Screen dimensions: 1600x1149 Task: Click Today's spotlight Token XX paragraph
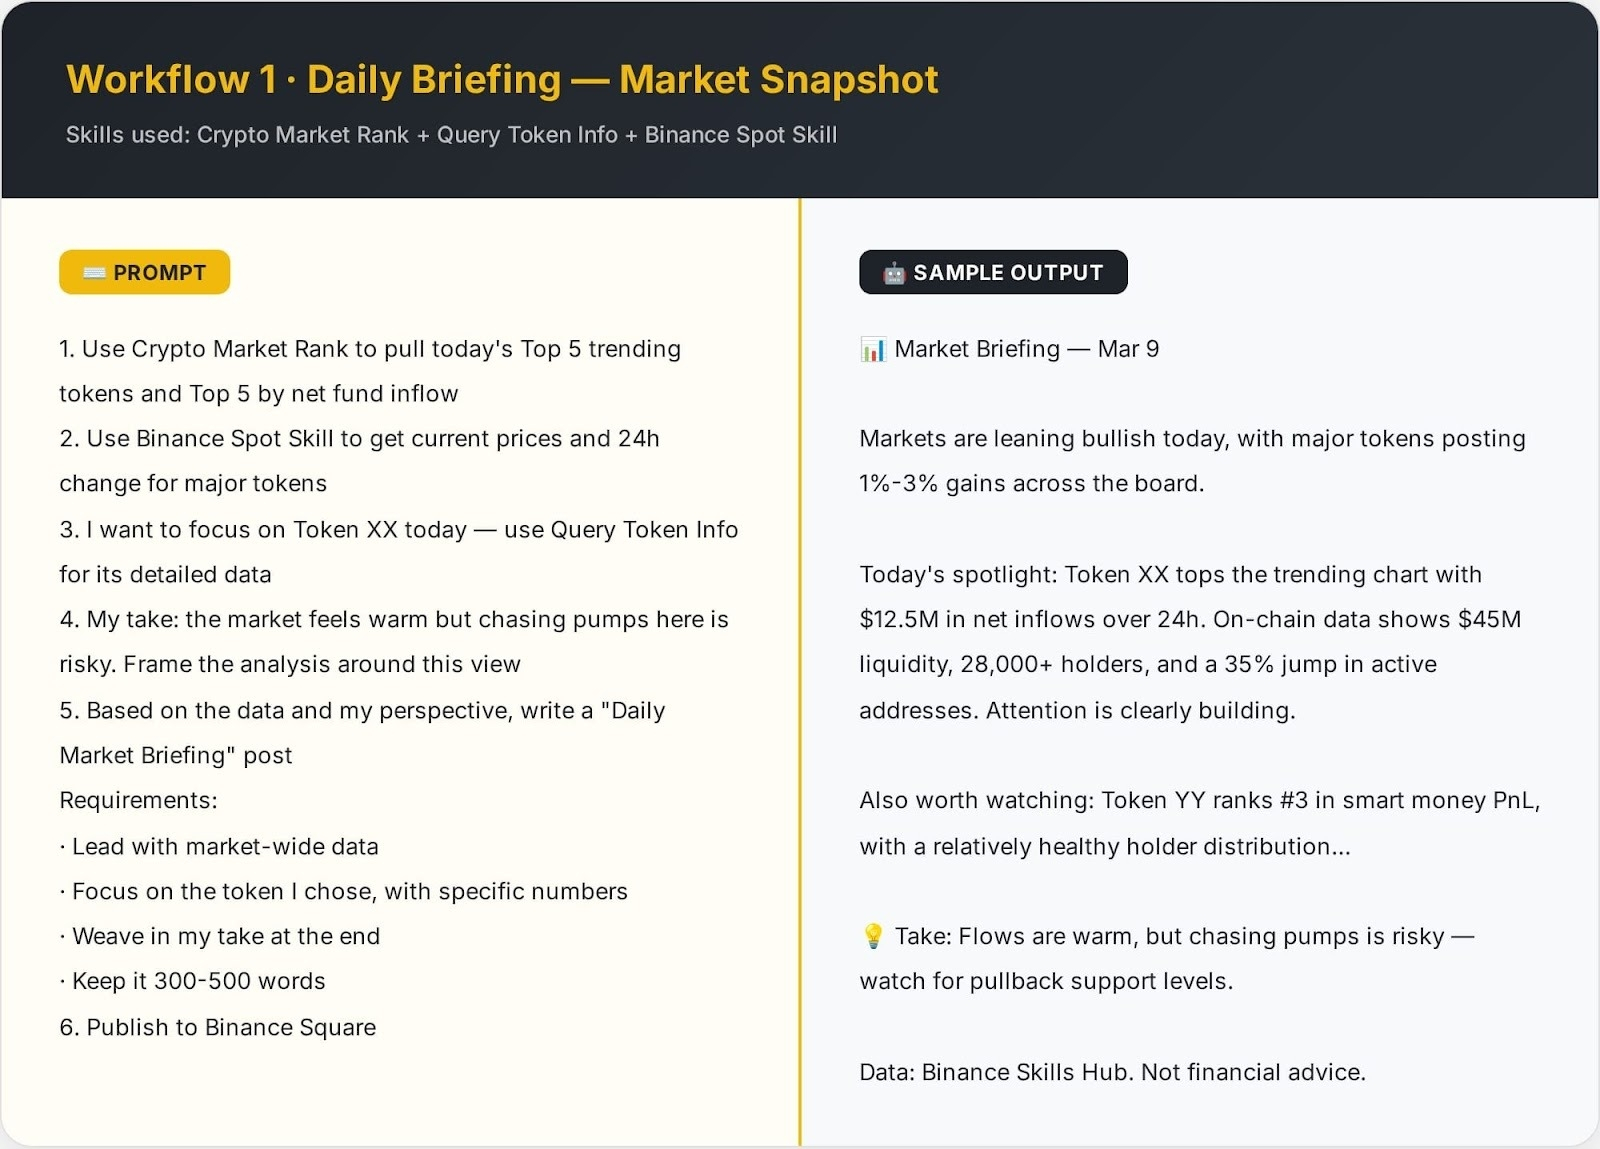[1190, 642]
